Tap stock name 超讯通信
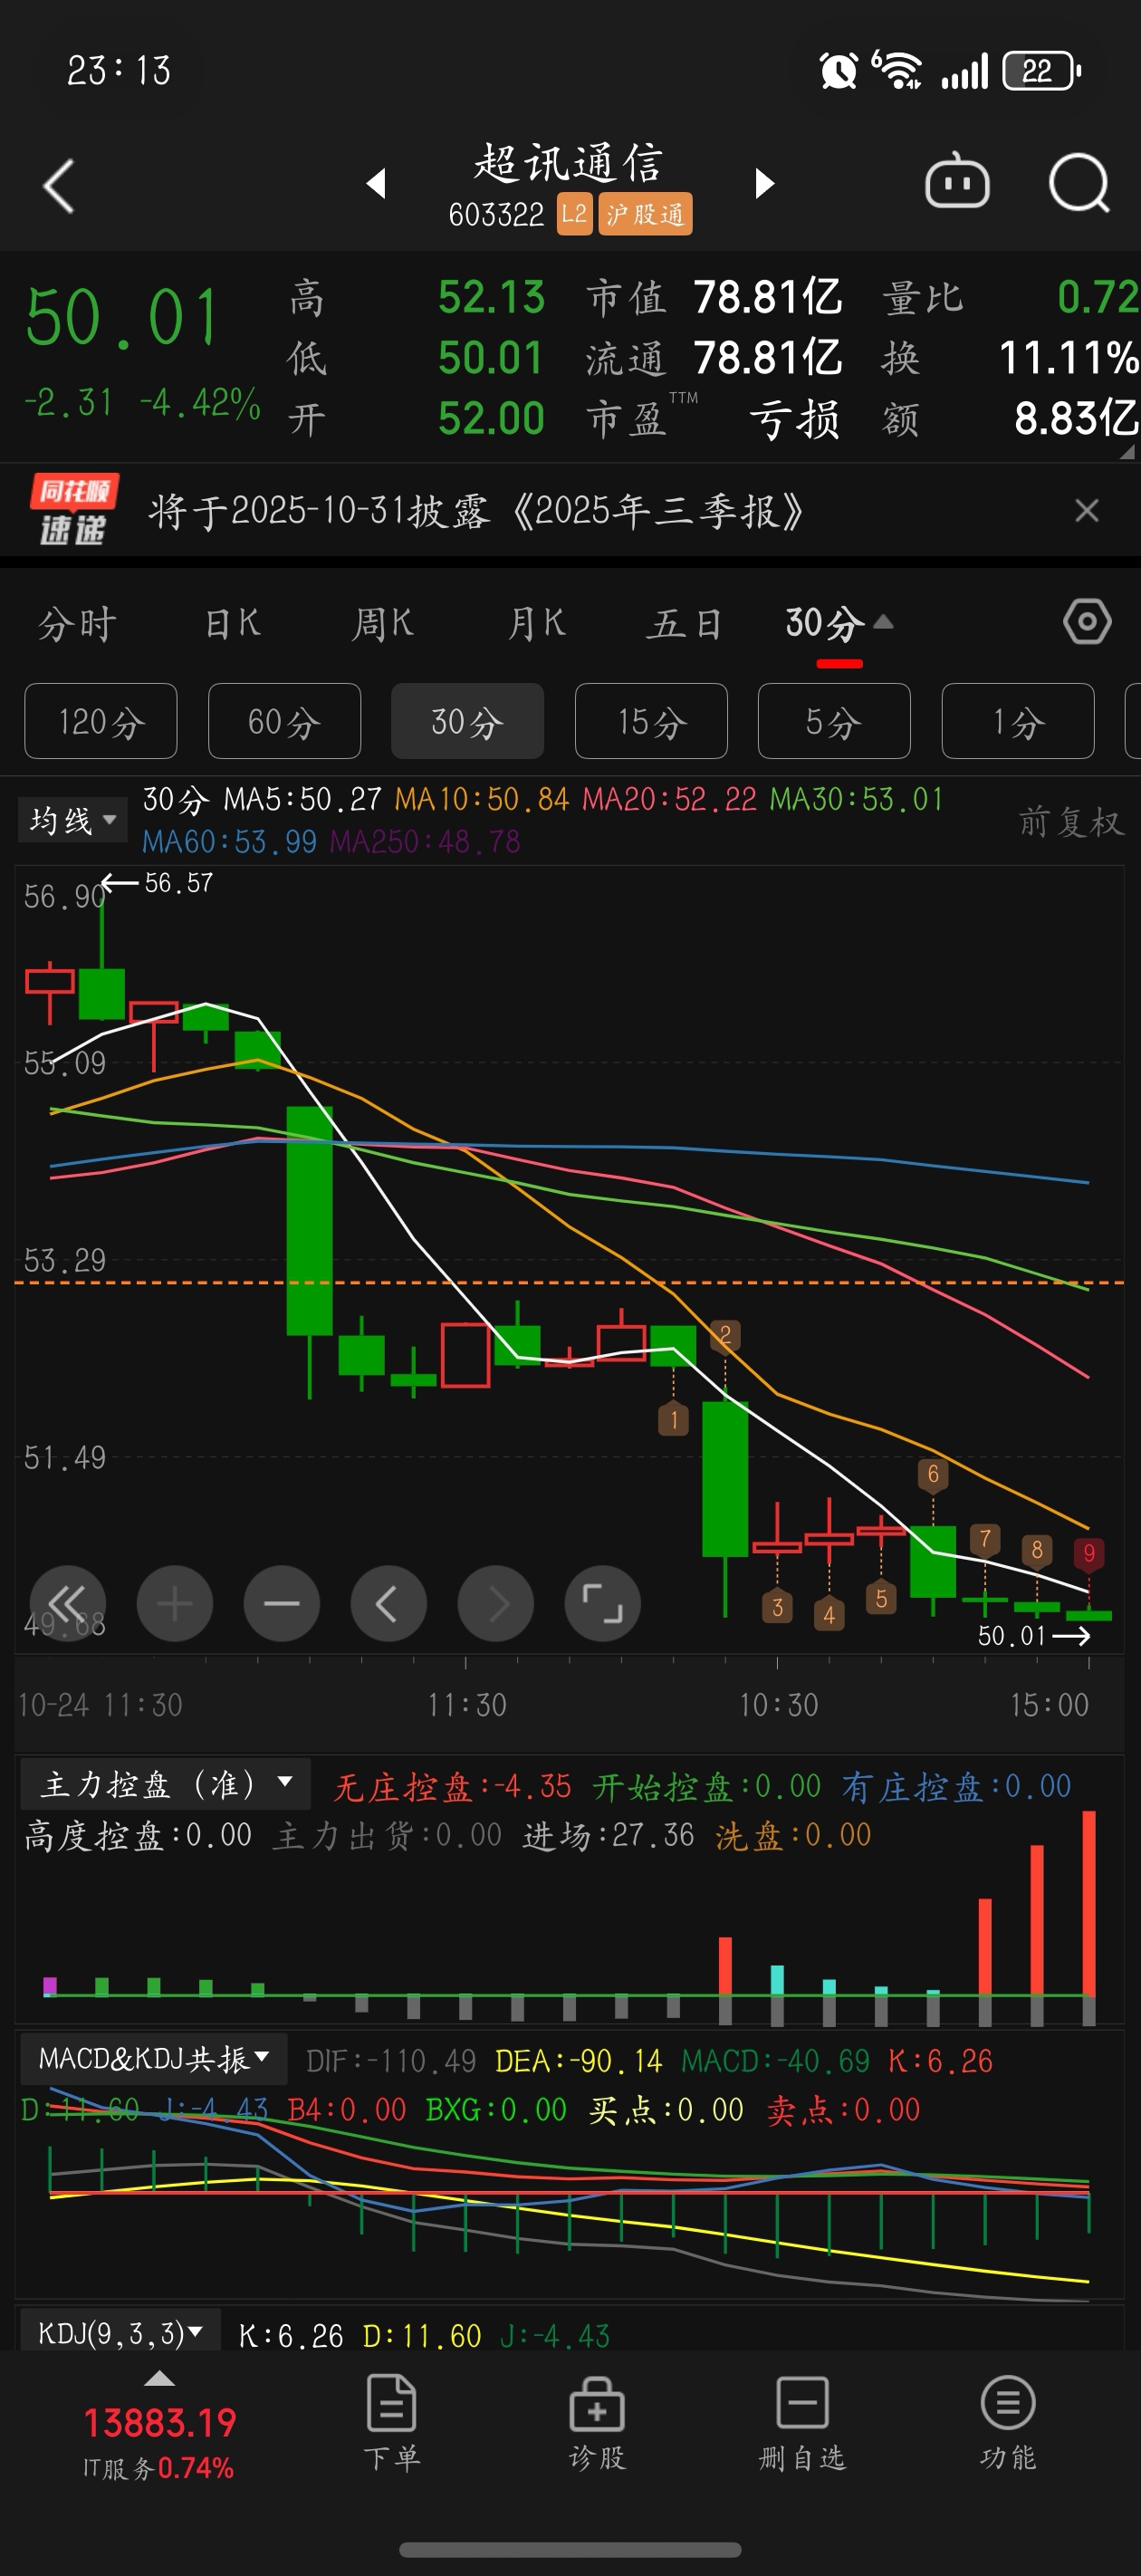Screen dimensions: 1141x2576 pos(569,162)
